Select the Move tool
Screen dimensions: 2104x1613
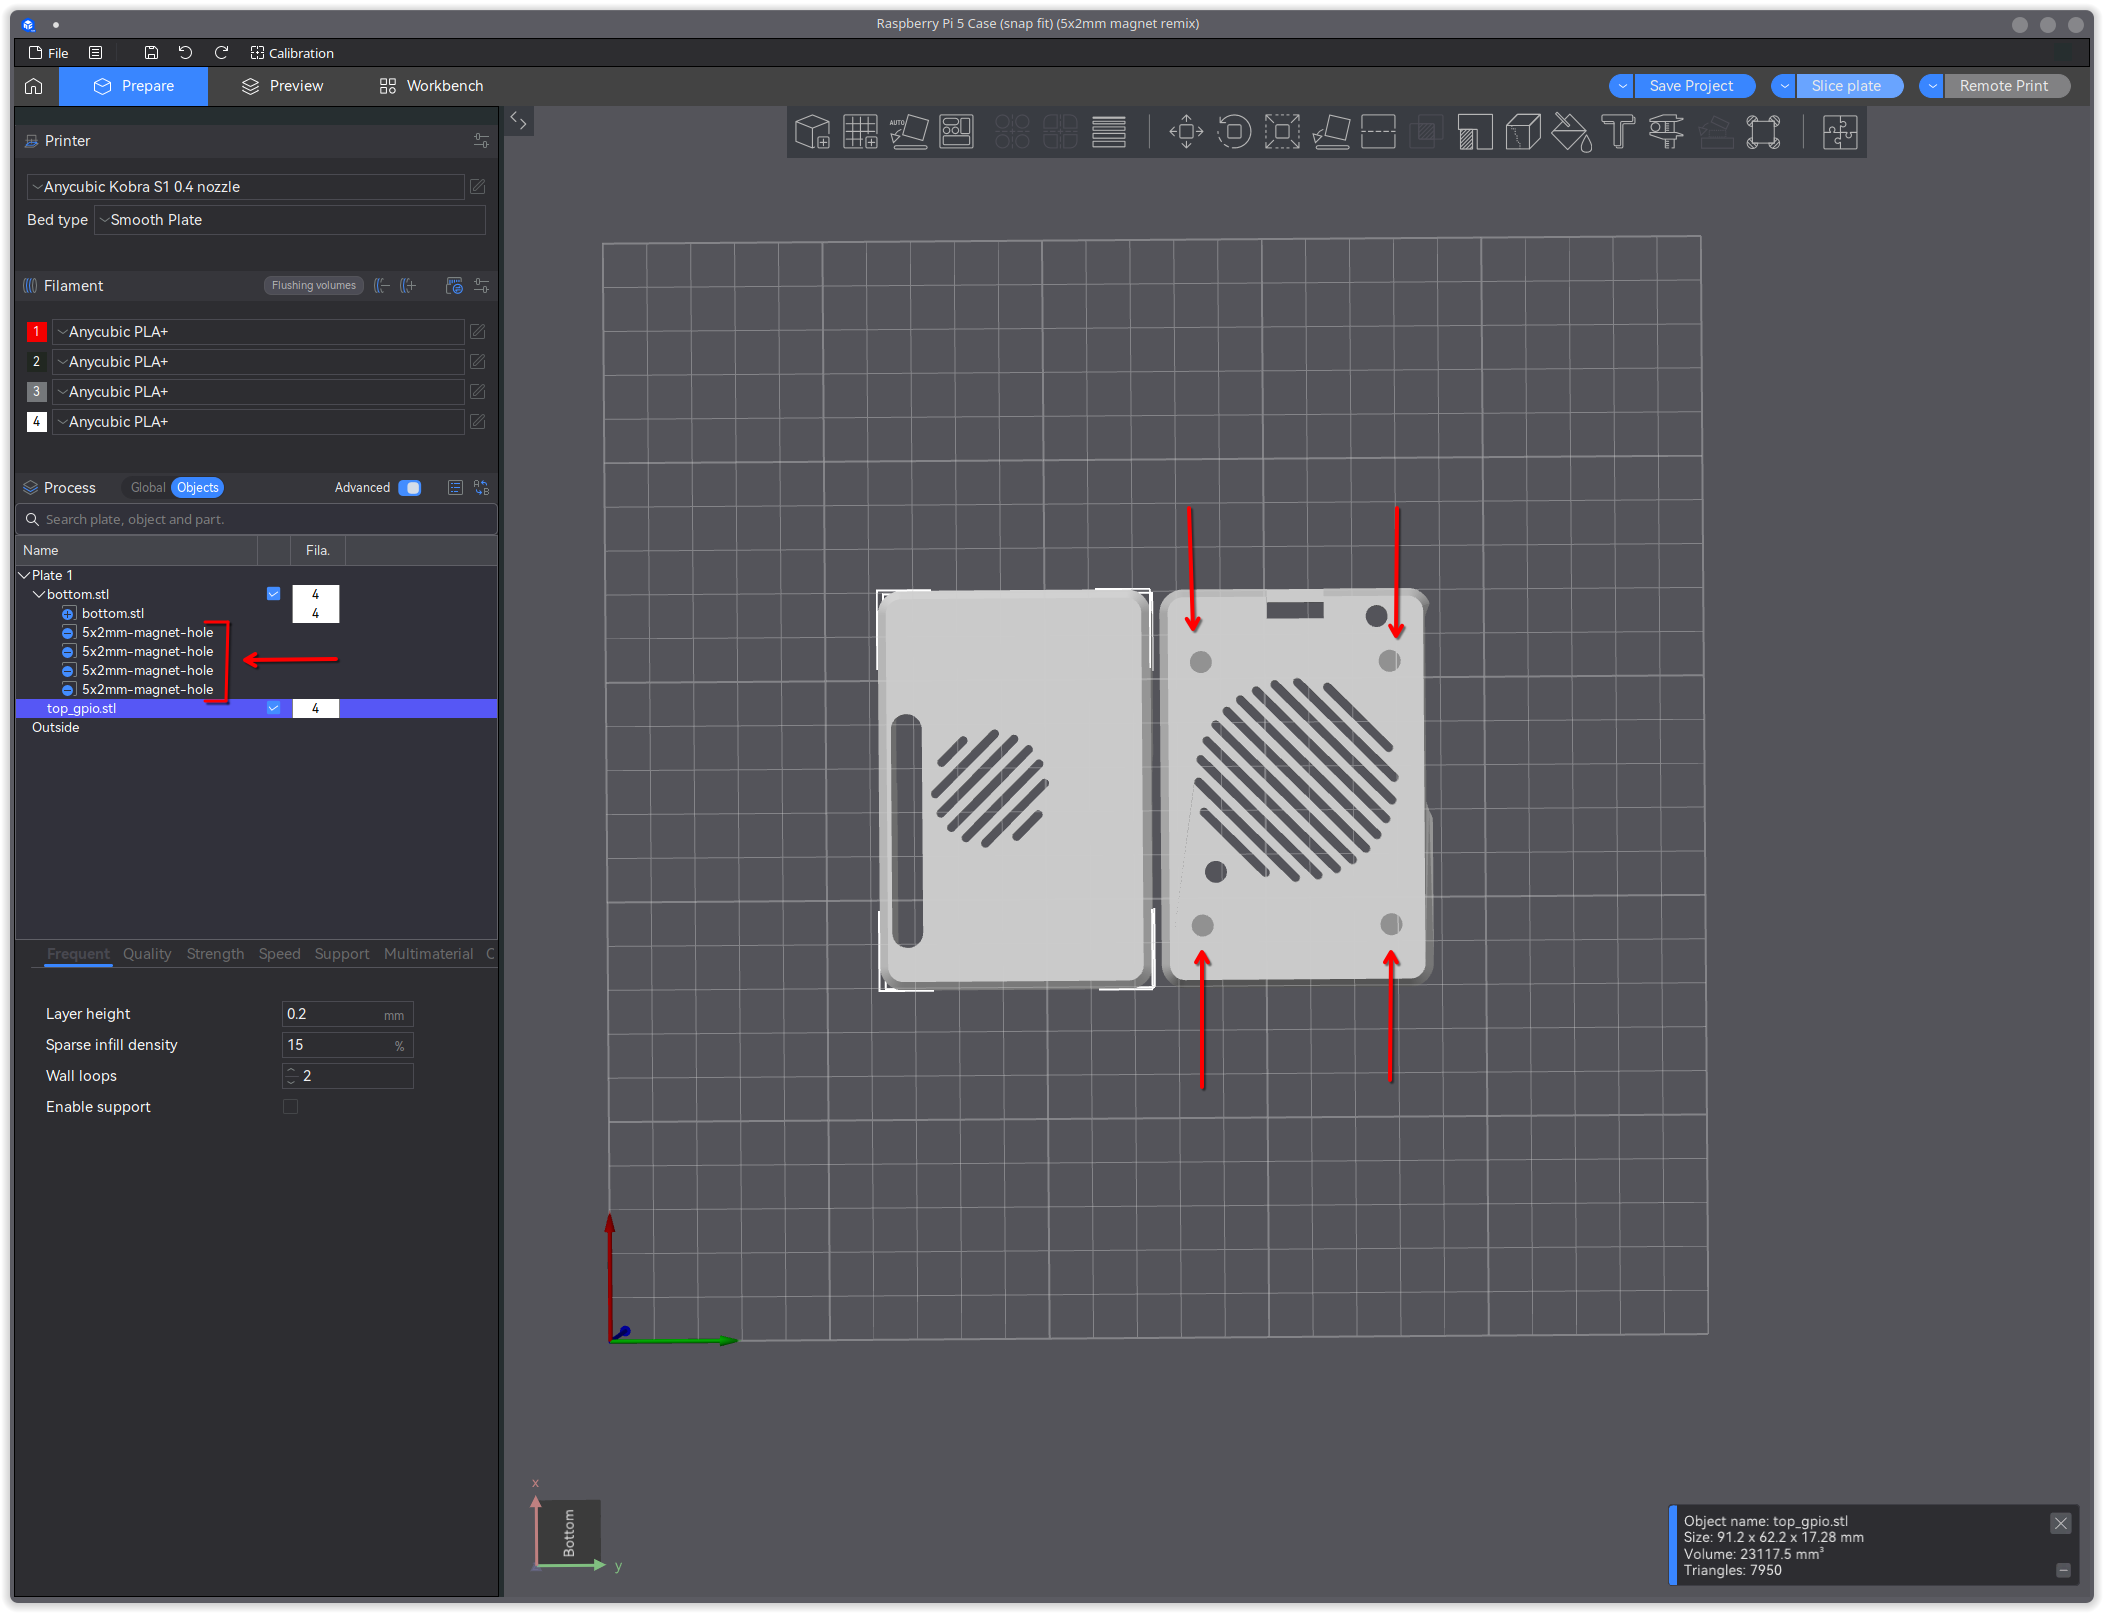(1186, 132)
